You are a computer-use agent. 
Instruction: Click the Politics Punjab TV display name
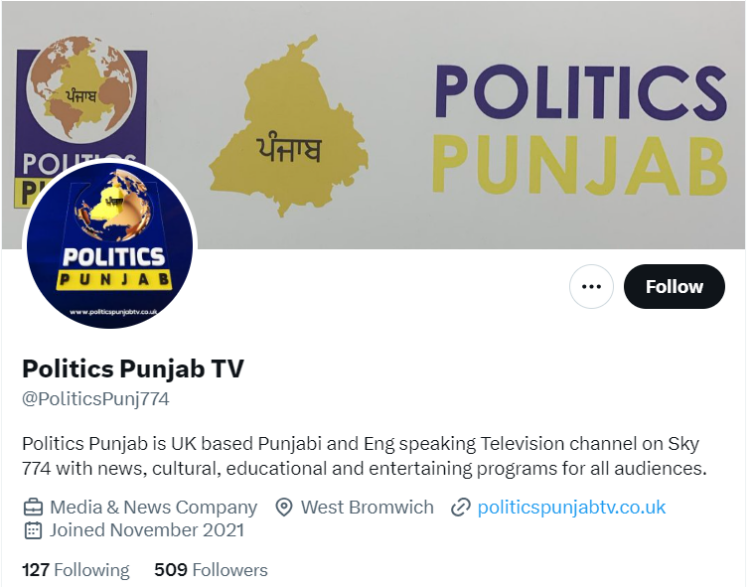point(133,369)
